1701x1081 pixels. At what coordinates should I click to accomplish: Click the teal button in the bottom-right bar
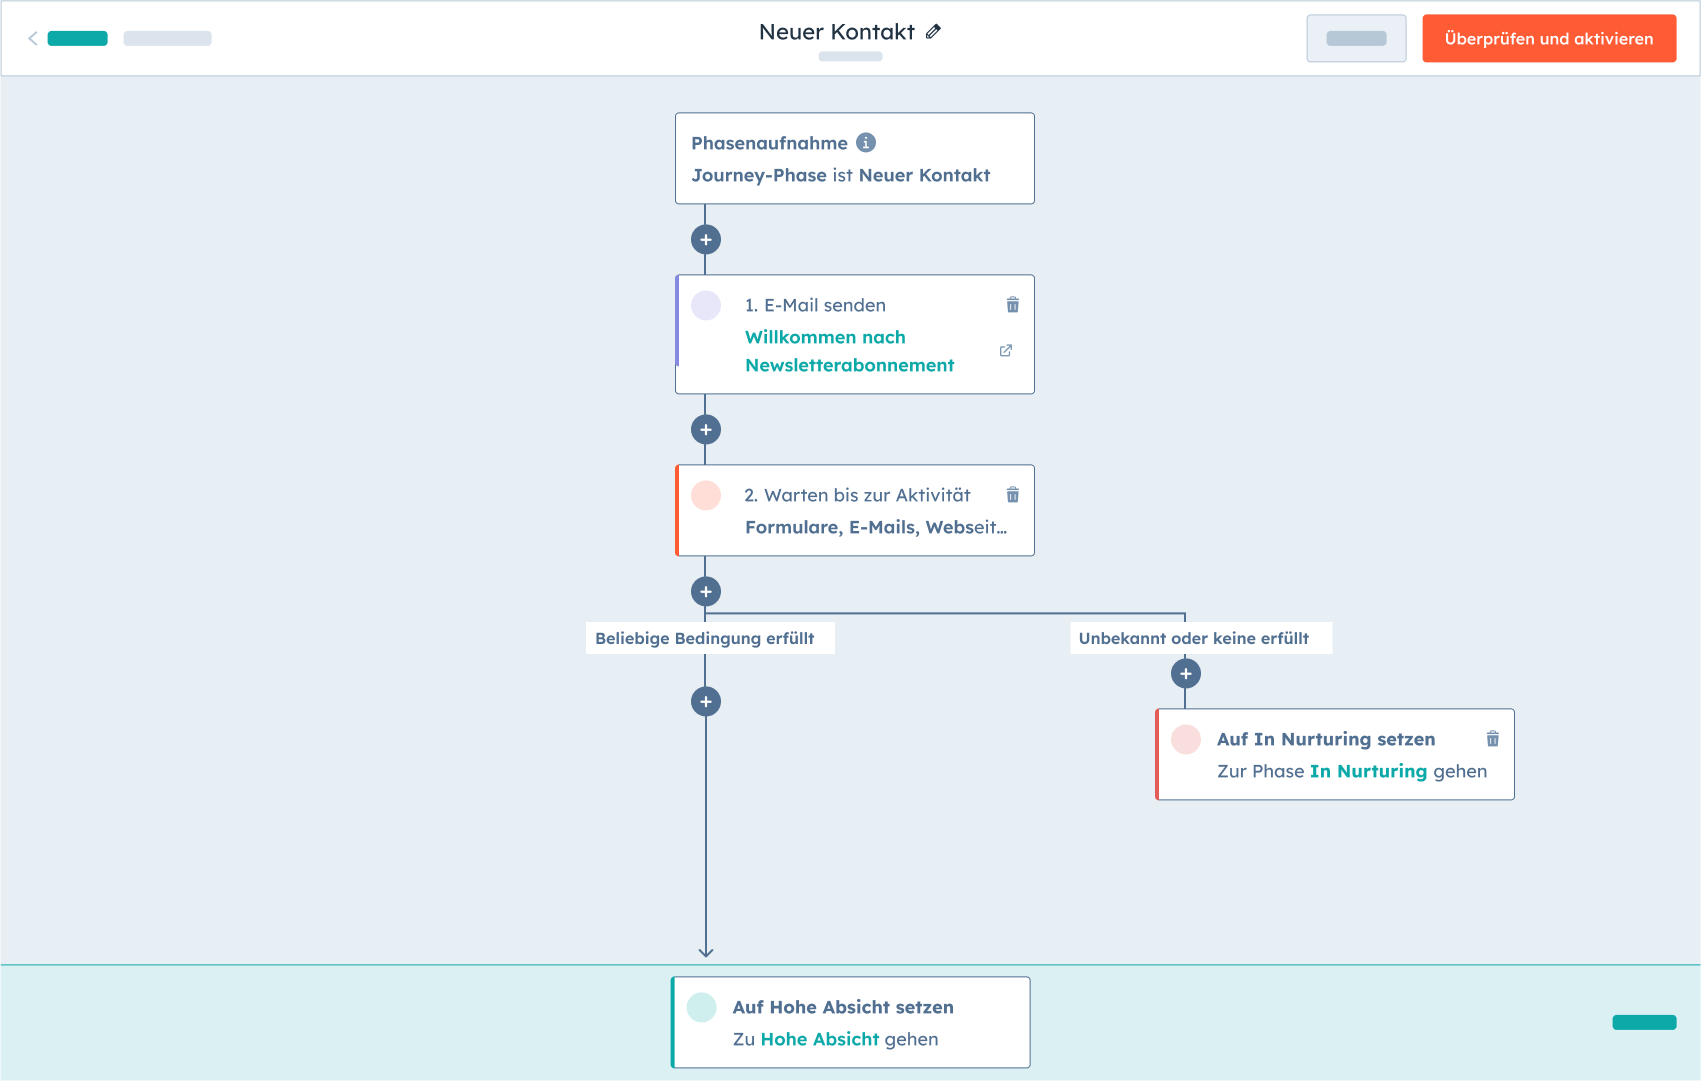click(1644, 1022)
